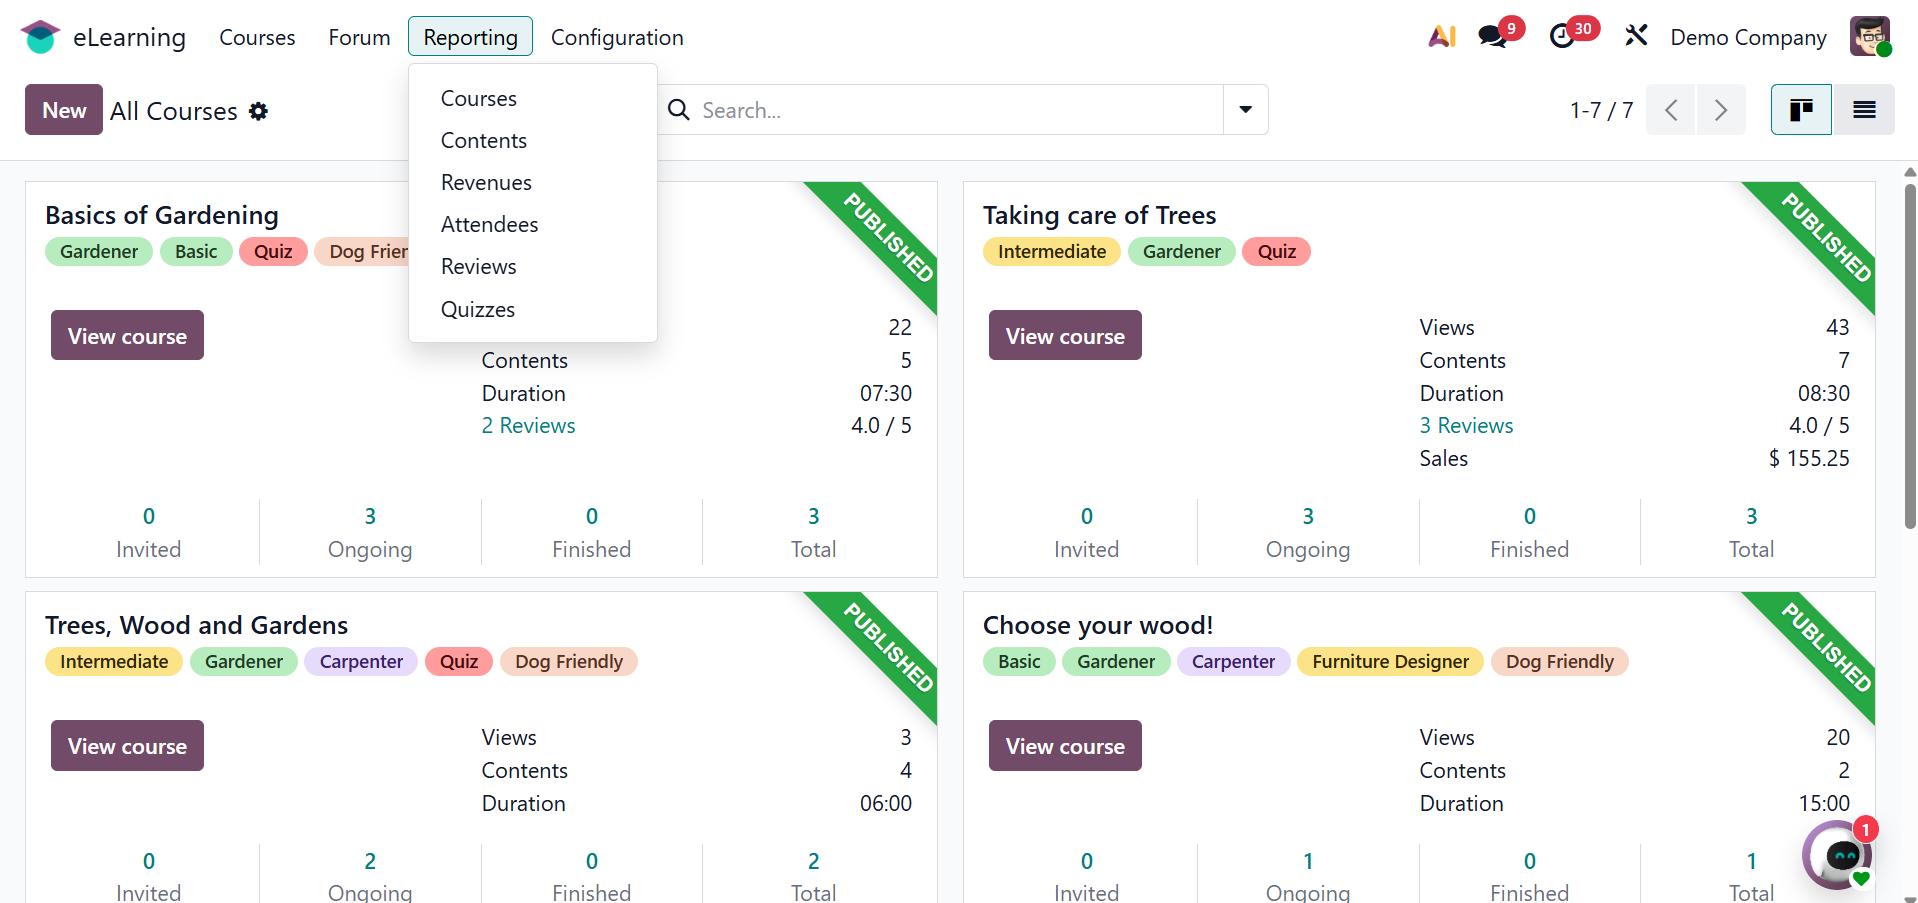Select Revenues from the Reporting menu
This screenshot has height=903, width=1918.
(x=486, y=183)
